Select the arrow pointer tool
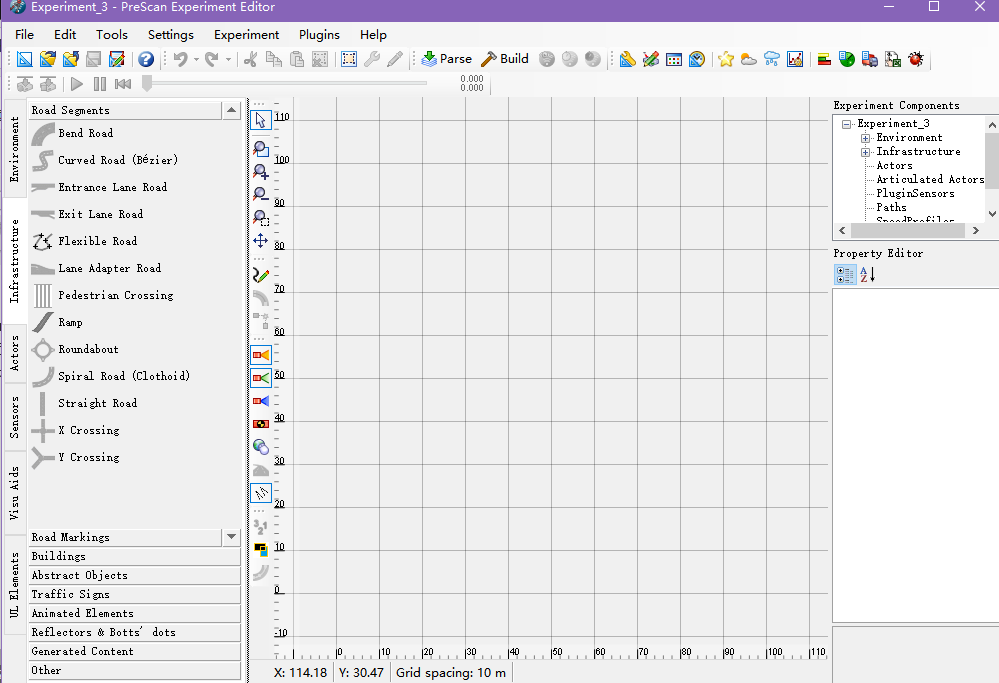999x683 pixels. (261, 120)
